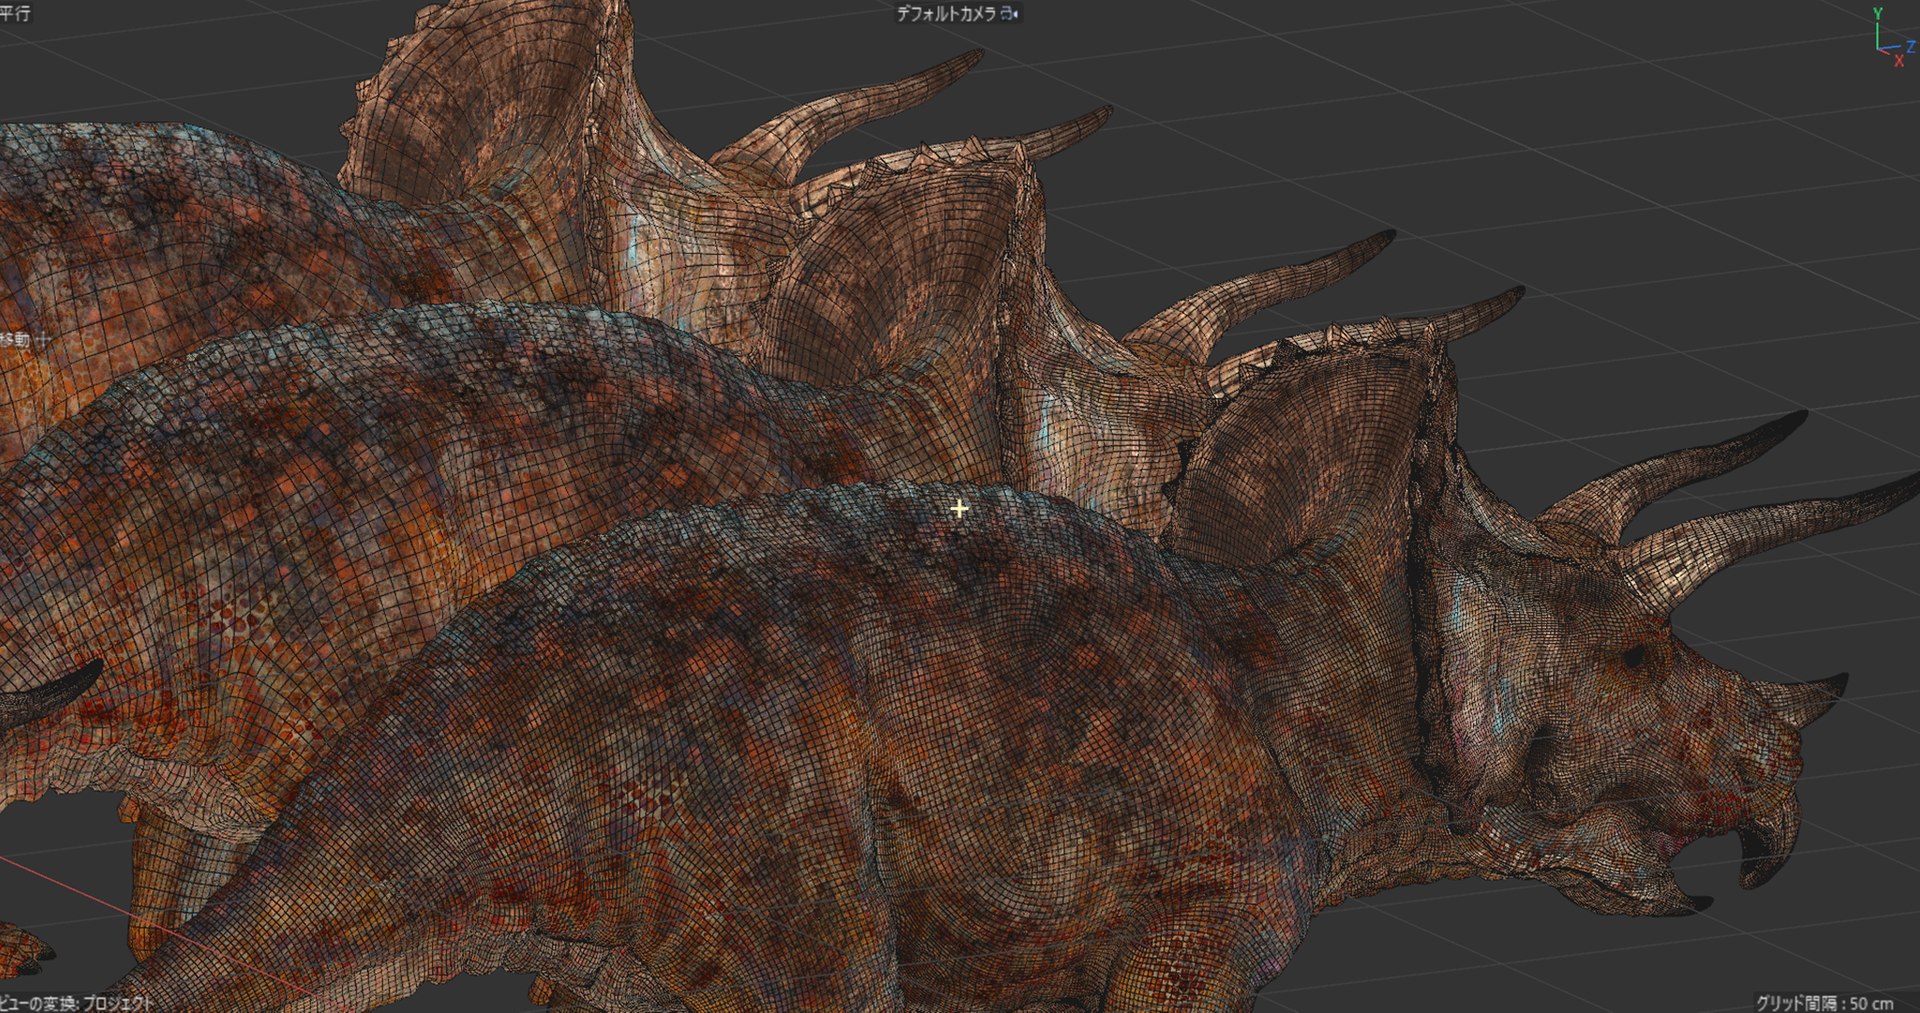Click the ビューの変換: プロジェクト status text
This screenshot has width=1920, height=1013.
tap(76, 1003)
